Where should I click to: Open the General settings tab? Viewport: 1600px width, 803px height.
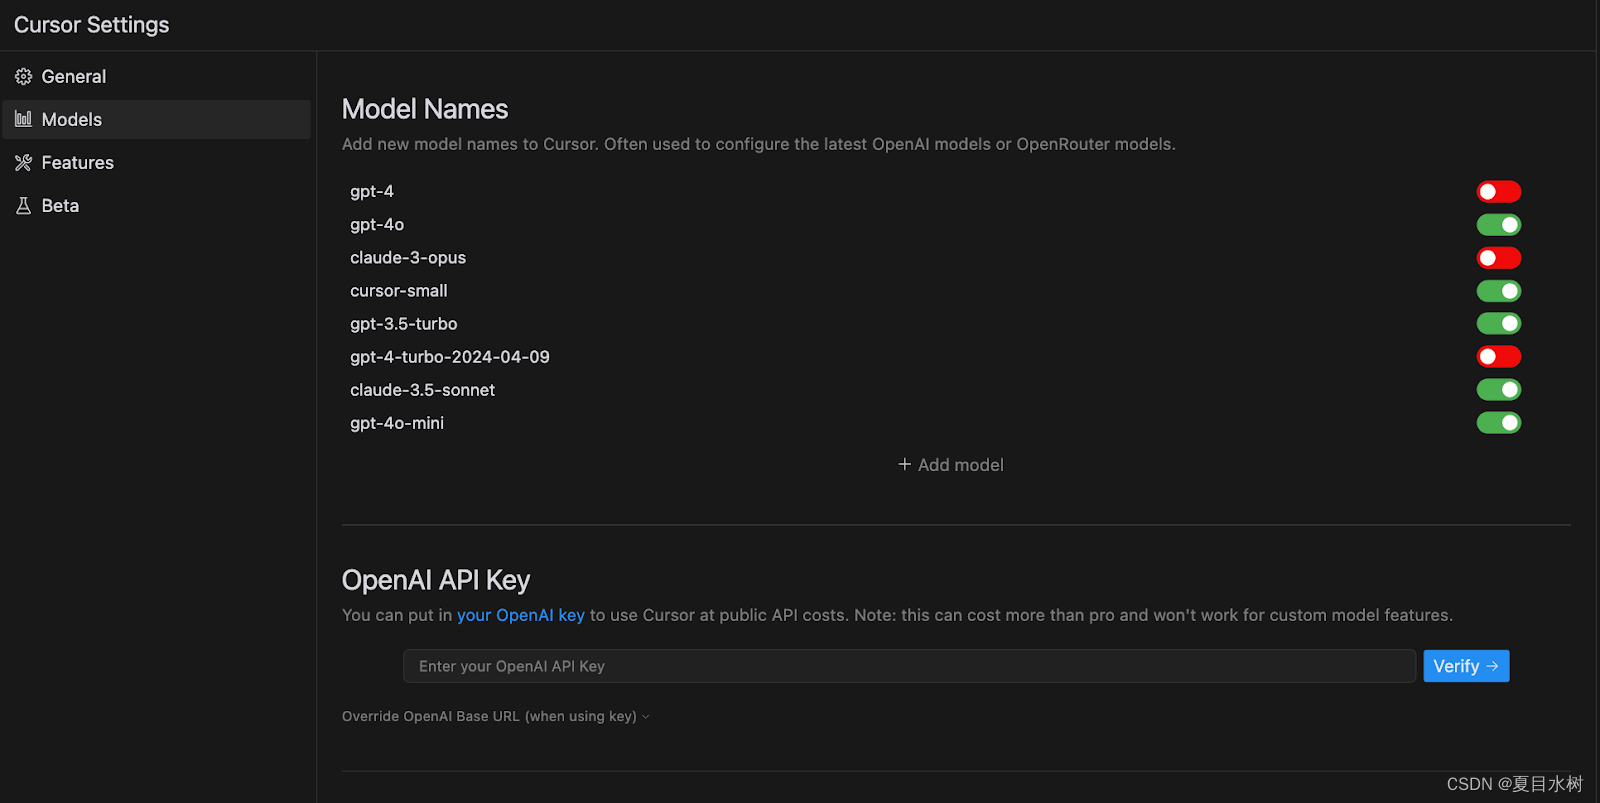pos(157,77)
